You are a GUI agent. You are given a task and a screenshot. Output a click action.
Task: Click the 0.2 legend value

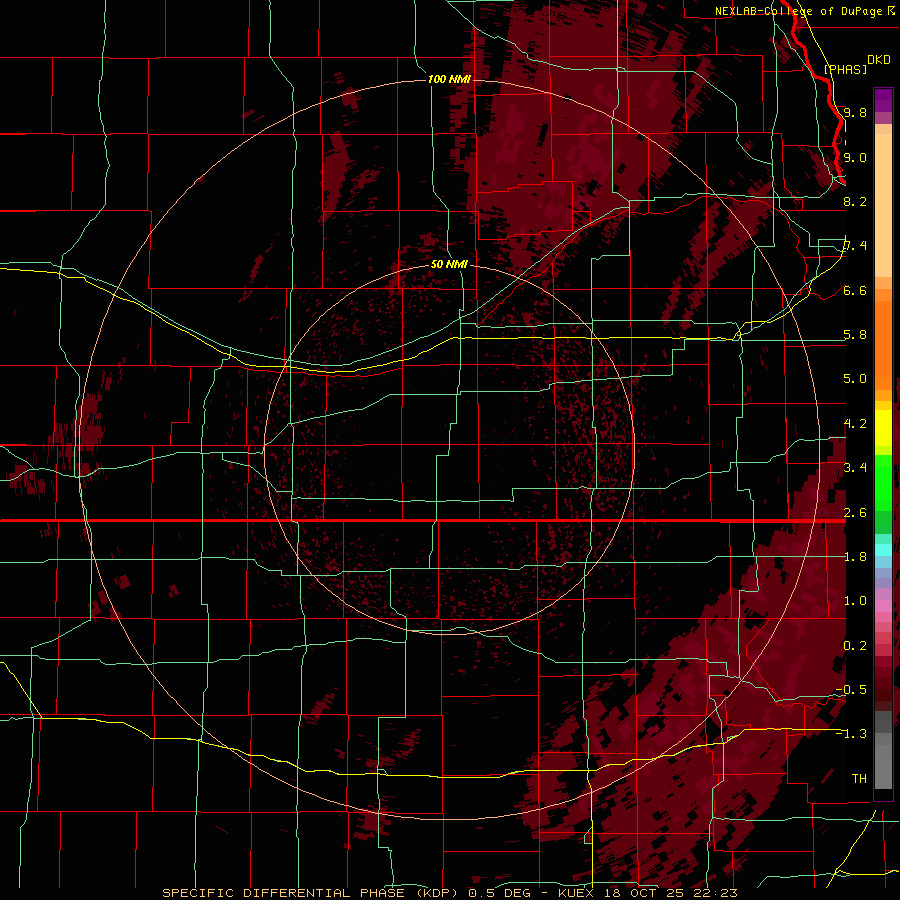tap(855, 646)
